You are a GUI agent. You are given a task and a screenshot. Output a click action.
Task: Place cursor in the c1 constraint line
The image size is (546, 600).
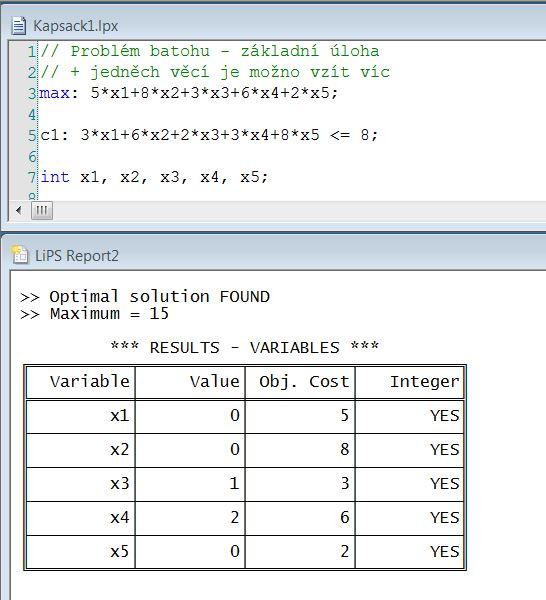[209, 135]
